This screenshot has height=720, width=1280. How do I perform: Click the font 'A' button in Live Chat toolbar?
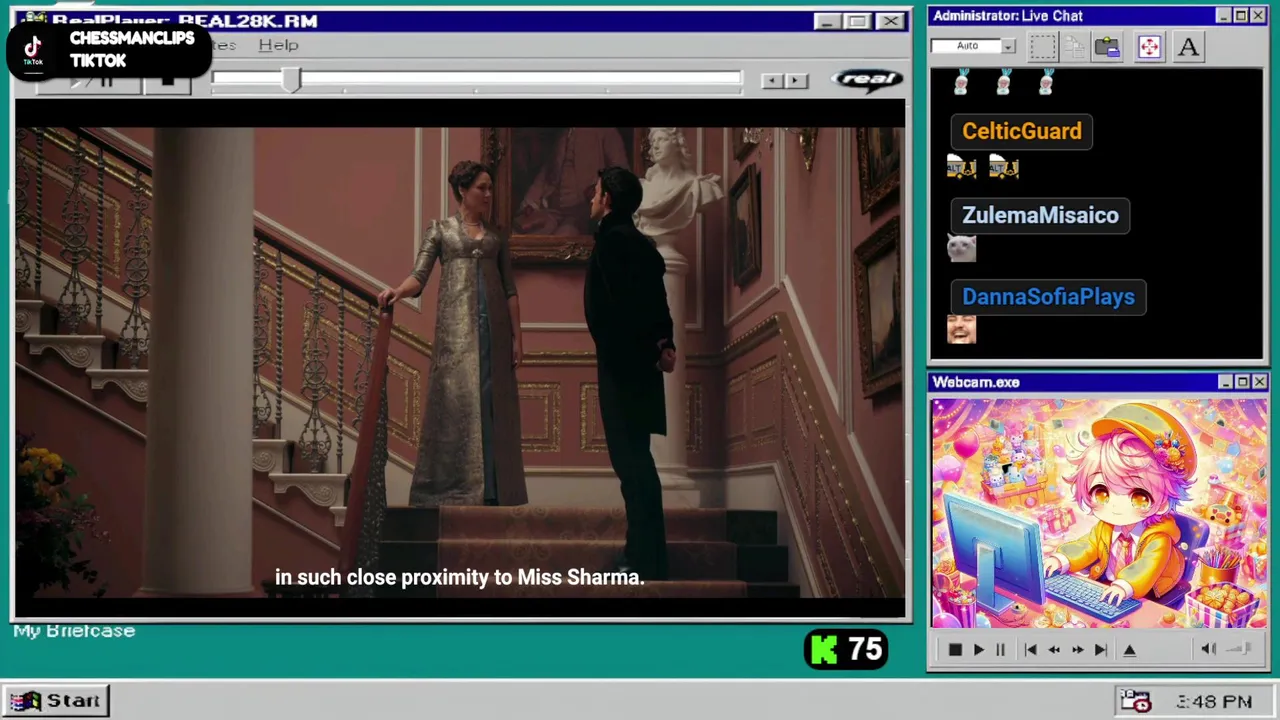[1188, 47]
